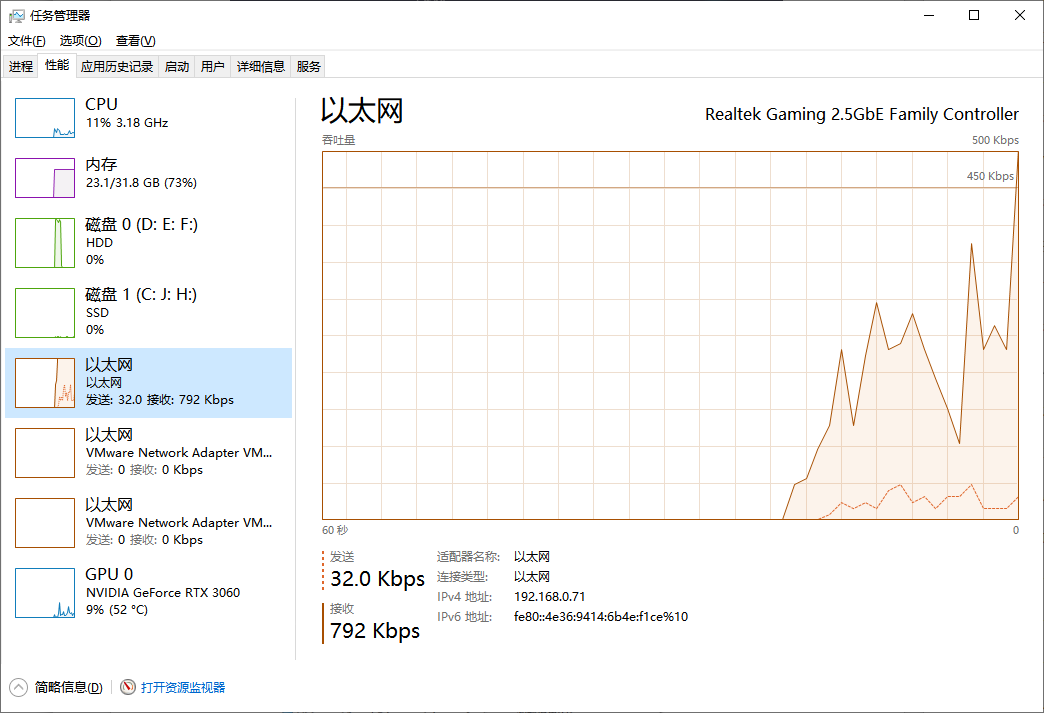Switch to the 服务 tab
The image size is (1044, 713).
tap(308, 67)
